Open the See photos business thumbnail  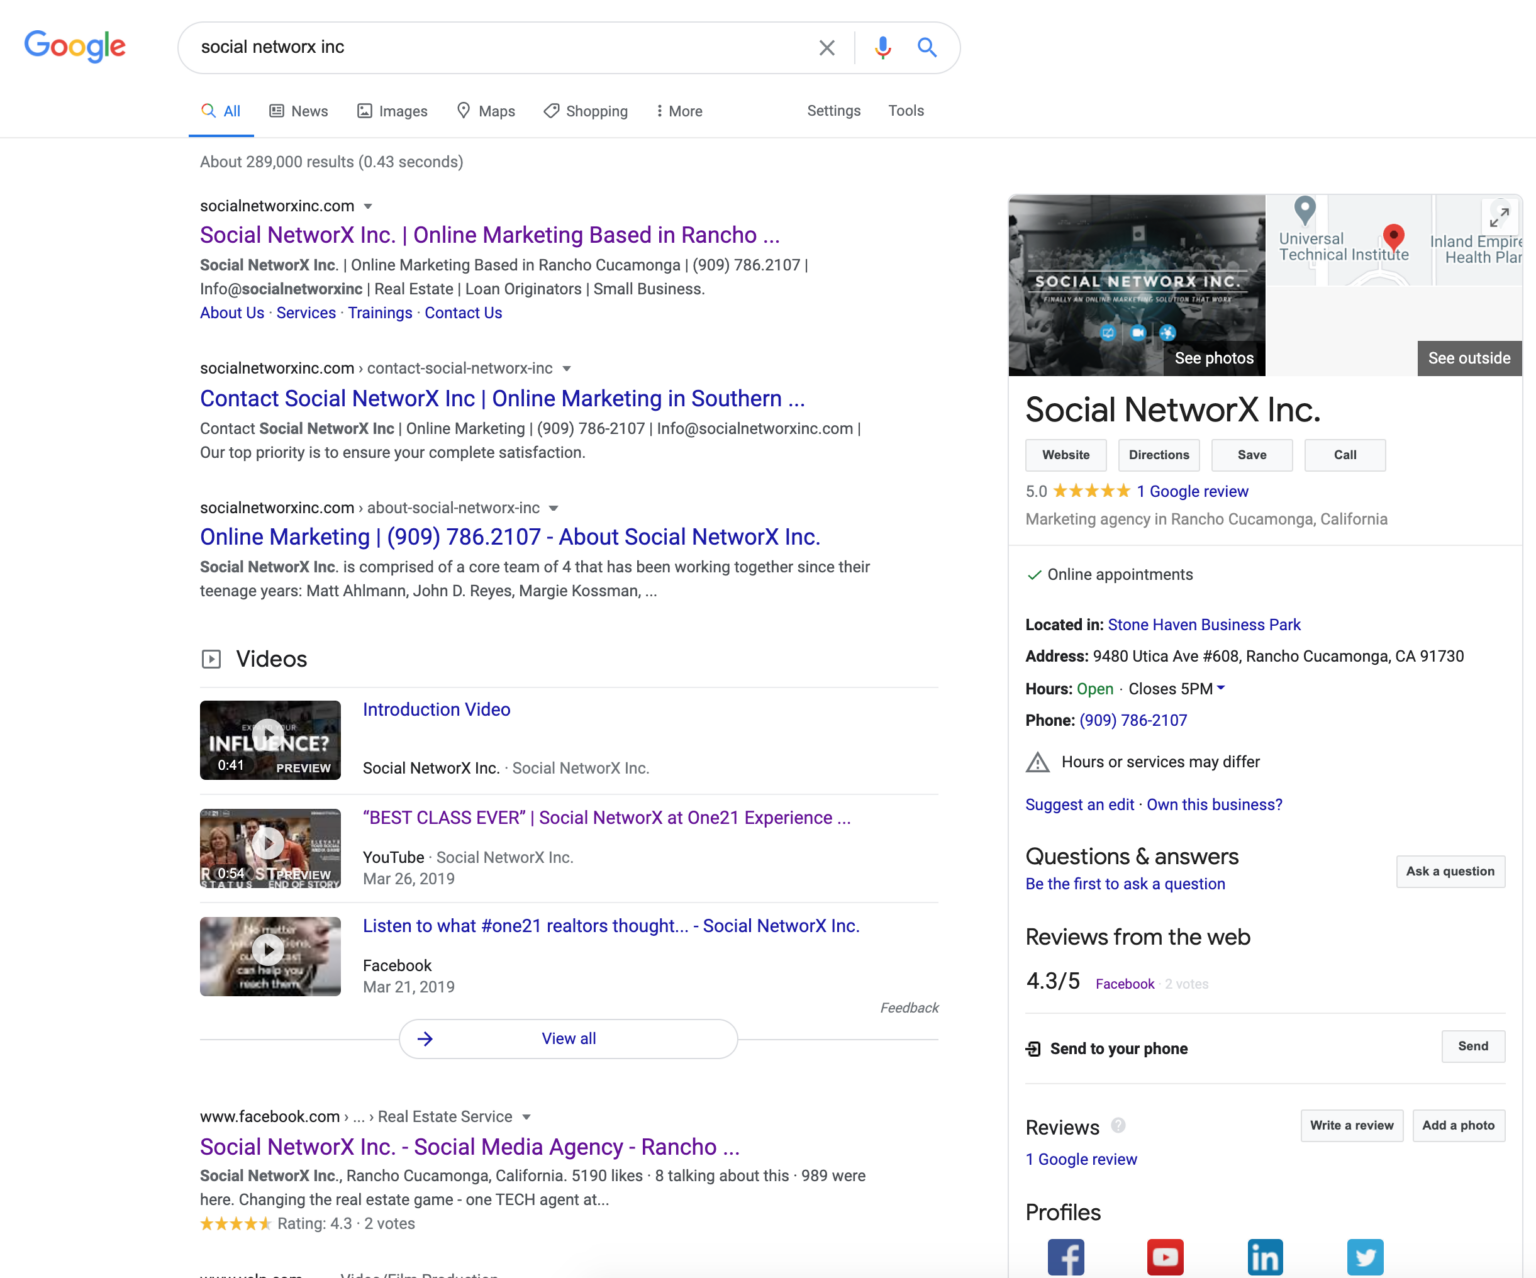[x=1137, y=286]
